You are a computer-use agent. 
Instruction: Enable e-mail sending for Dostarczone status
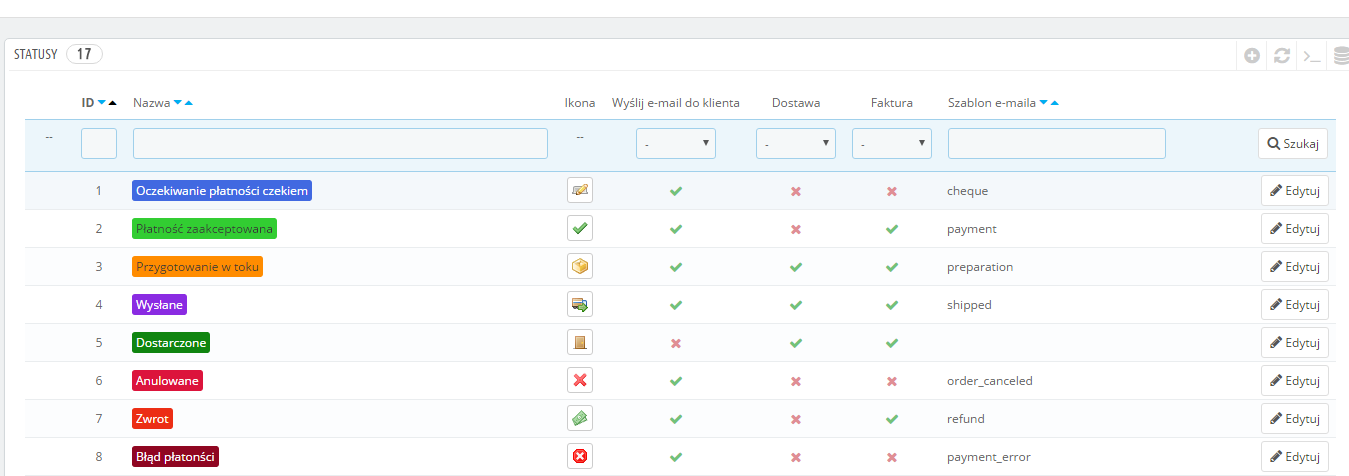point(676,343)
